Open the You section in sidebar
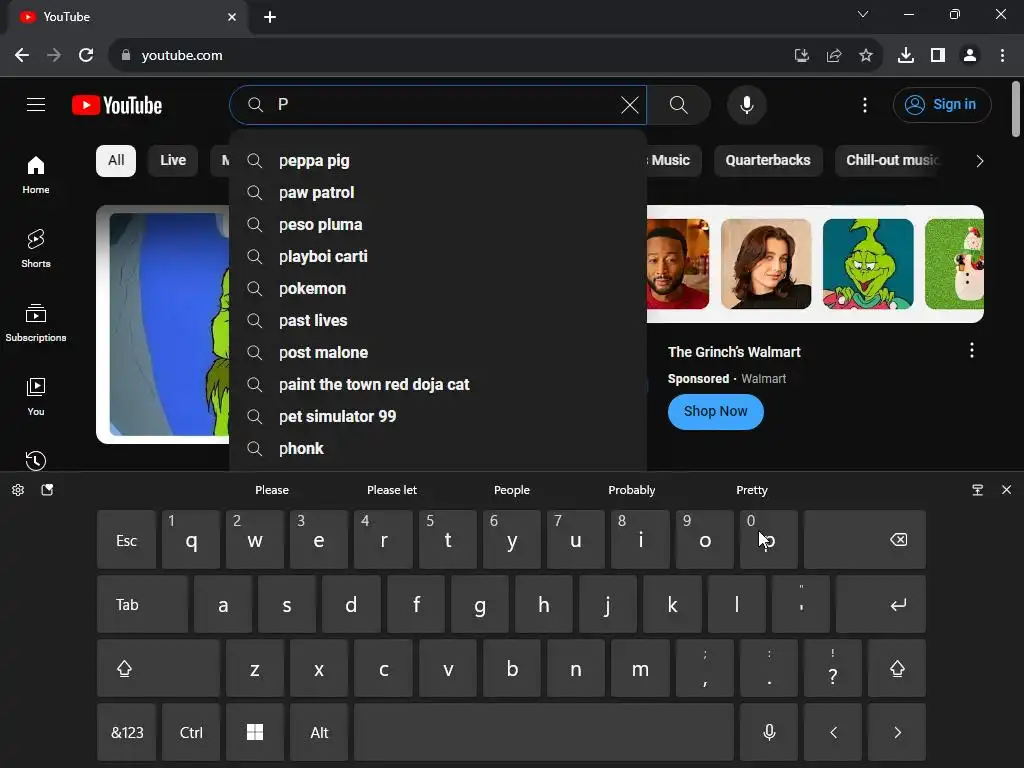The height and width of the screenshot is (768, 1024). (x=36, y=396)
